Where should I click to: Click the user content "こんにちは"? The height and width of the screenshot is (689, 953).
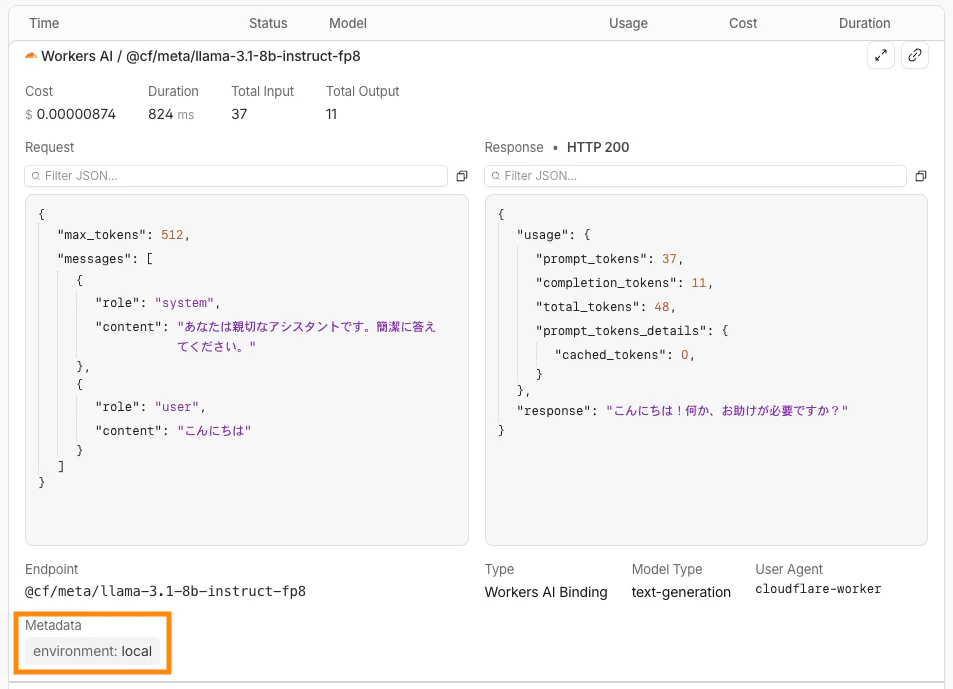214,431
